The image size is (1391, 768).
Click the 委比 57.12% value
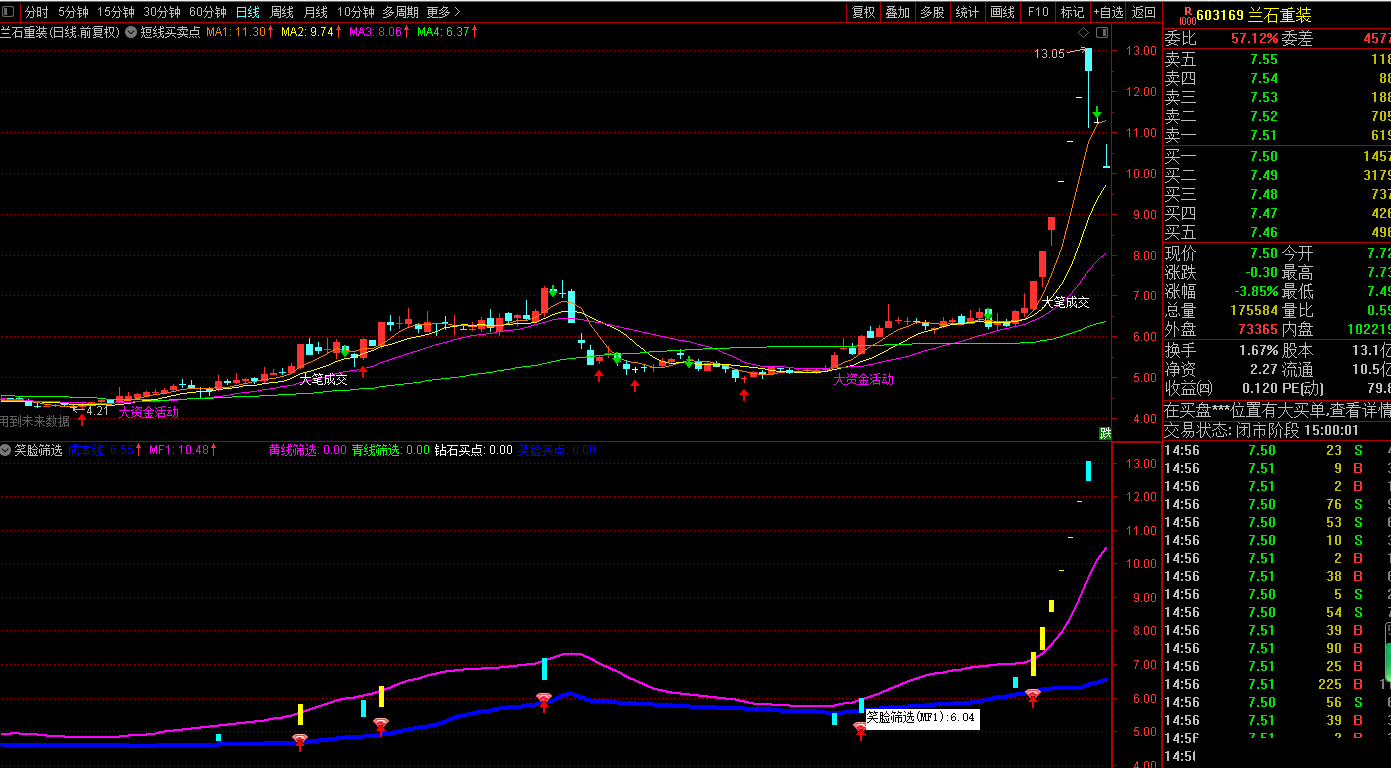click(1254, 39)
